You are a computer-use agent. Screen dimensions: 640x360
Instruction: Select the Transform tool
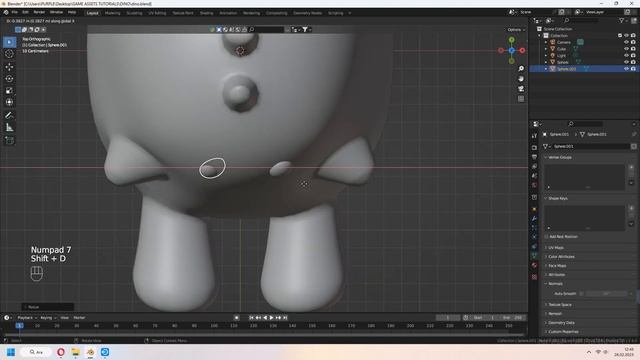[9, 102]
